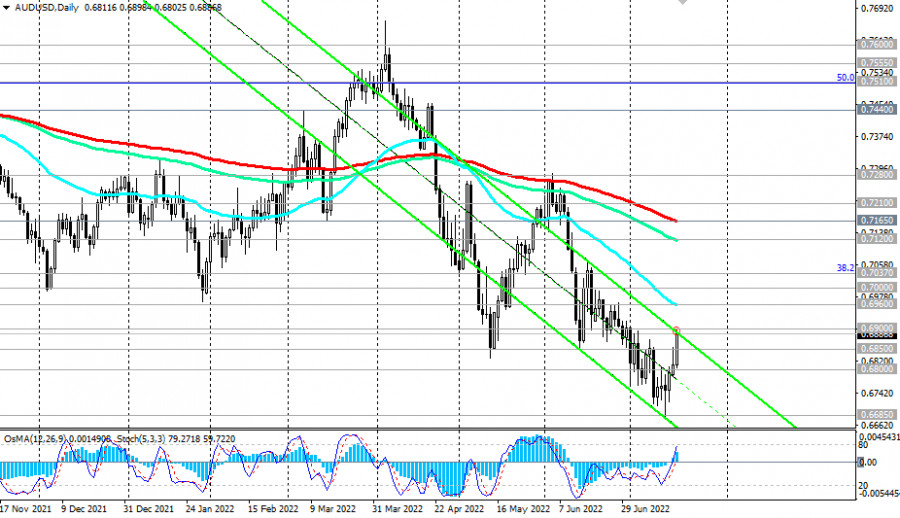Click the 38.2 Fibonacci level label
900x518 pixels.
(x=845, y=268)
